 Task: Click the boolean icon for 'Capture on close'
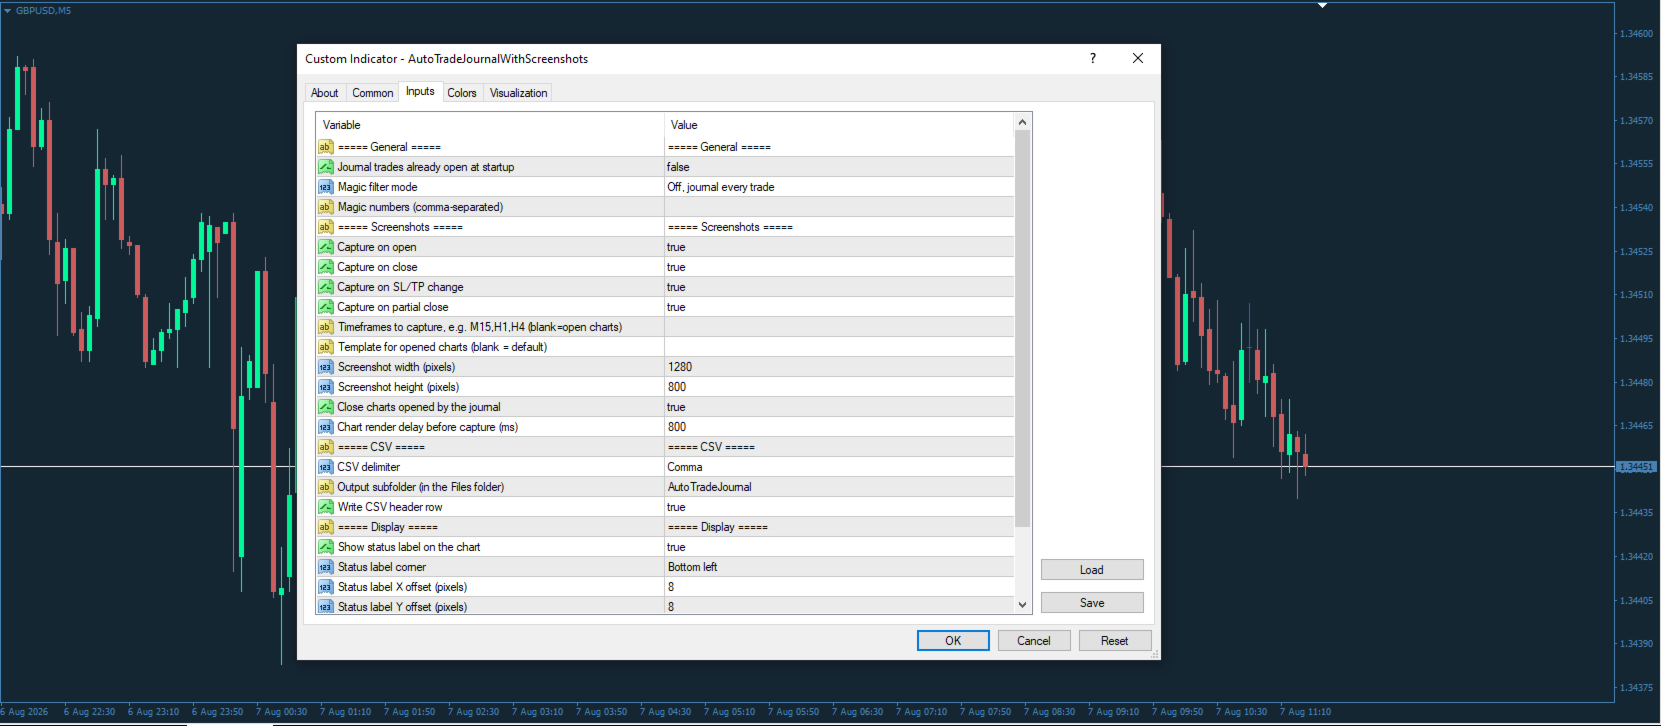click(325, 267)
